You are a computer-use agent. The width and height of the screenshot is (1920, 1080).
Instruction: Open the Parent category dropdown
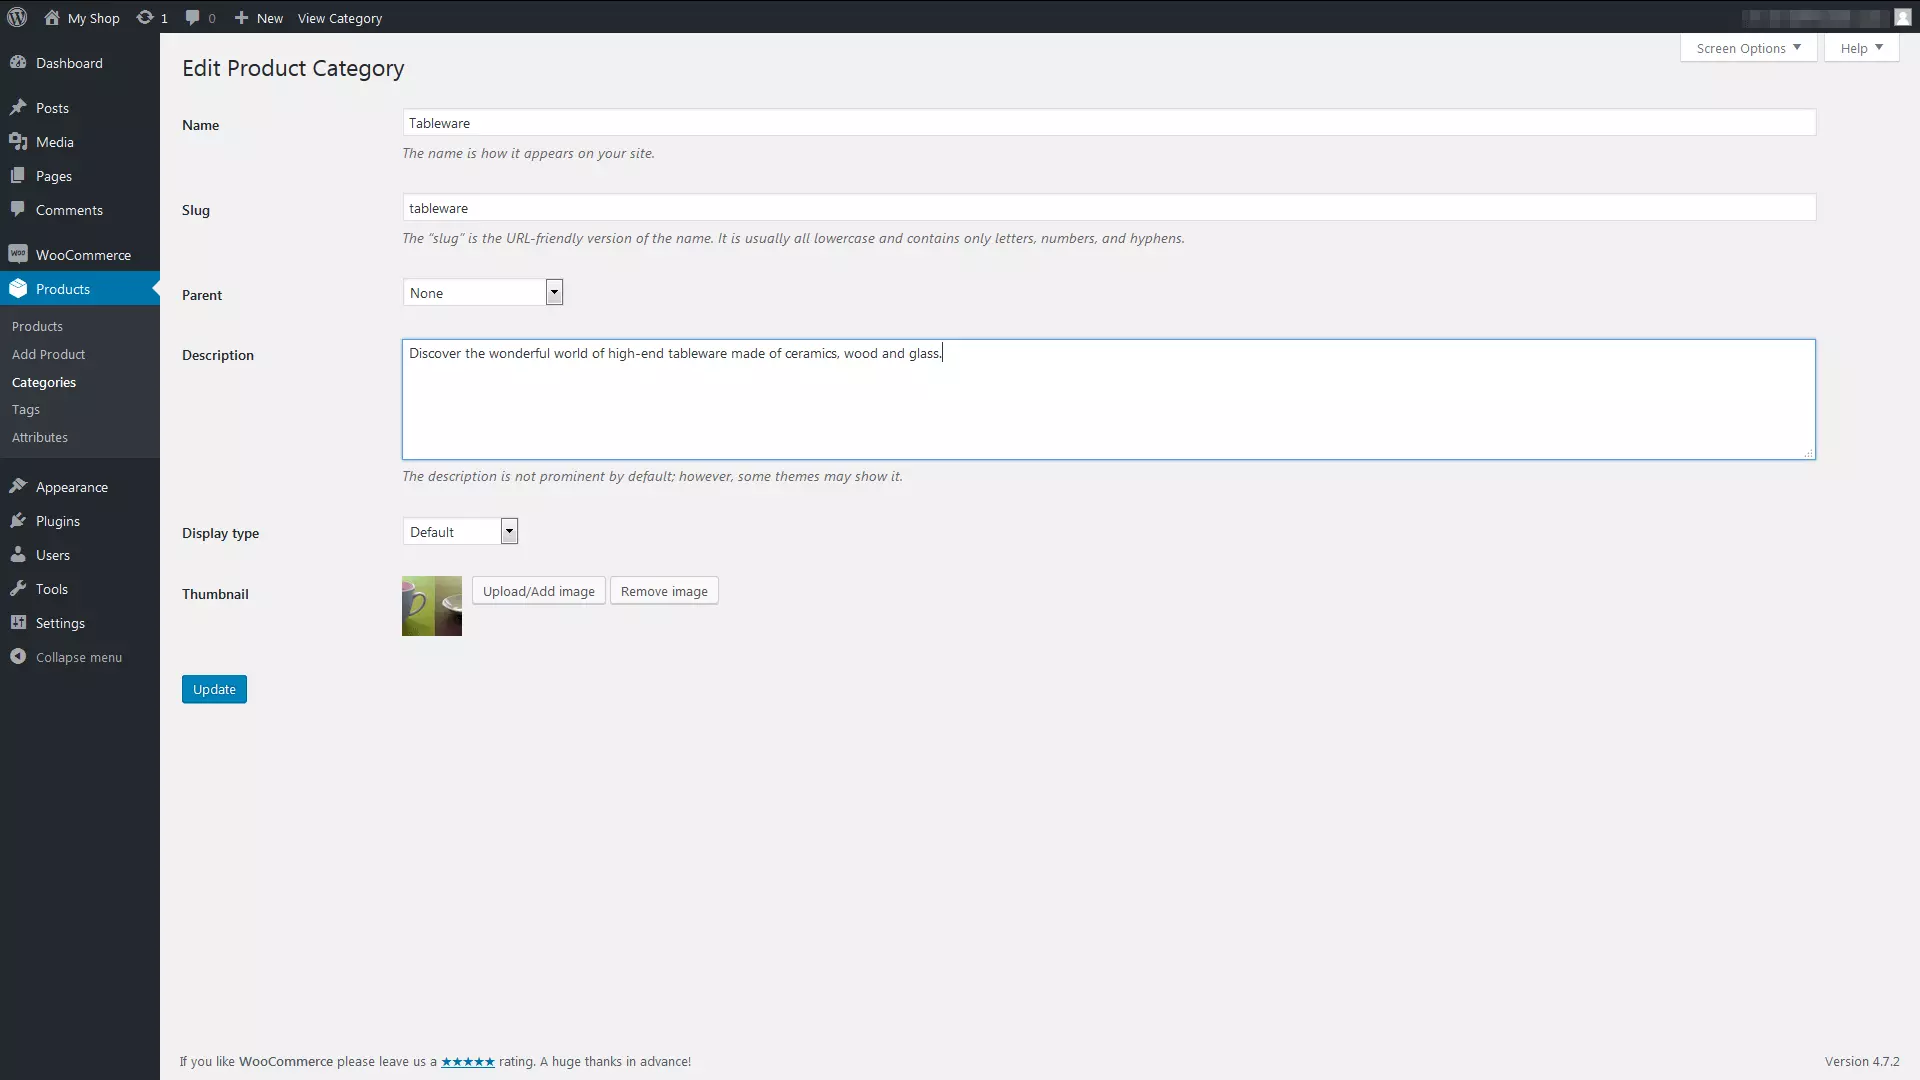point(483,292)
